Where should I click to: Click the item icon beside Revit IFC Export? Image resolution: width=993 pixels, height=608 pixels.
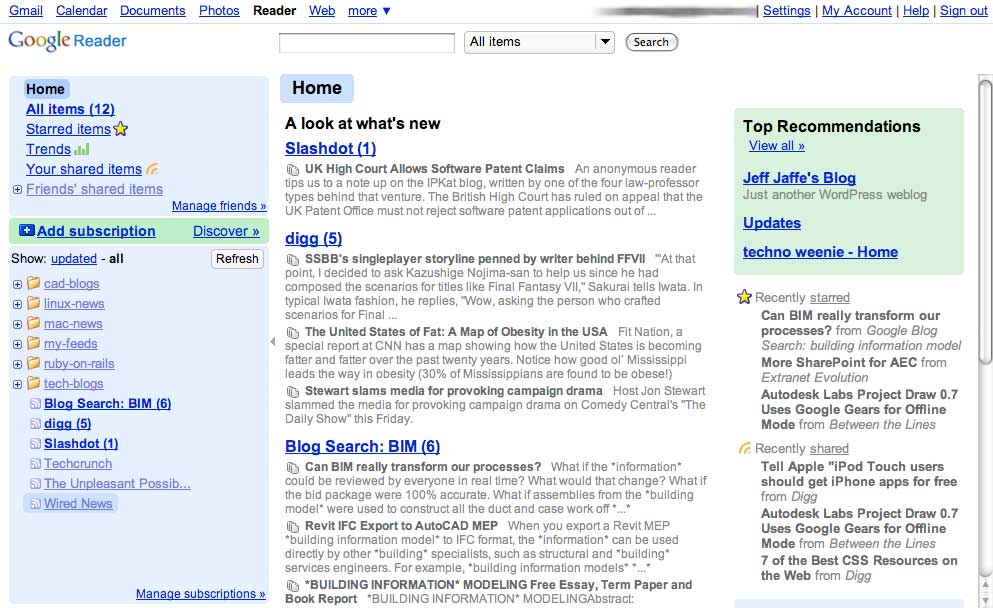pos(293,526)
